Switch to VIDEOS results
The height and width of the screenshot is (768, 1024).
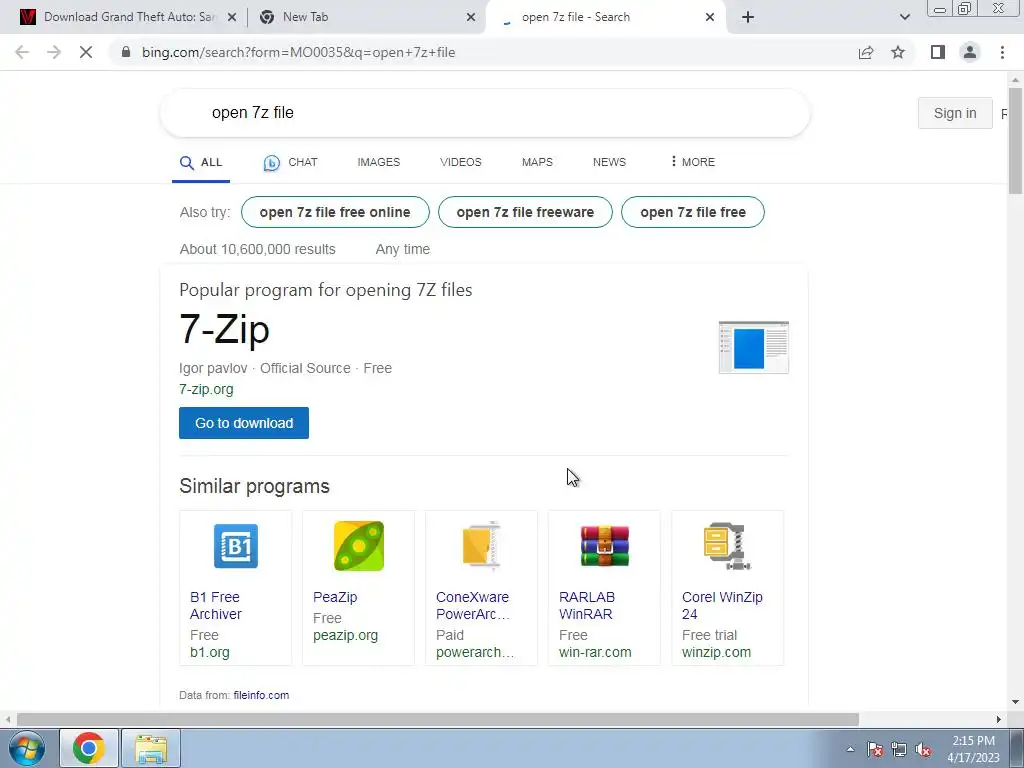click(460, 162)
